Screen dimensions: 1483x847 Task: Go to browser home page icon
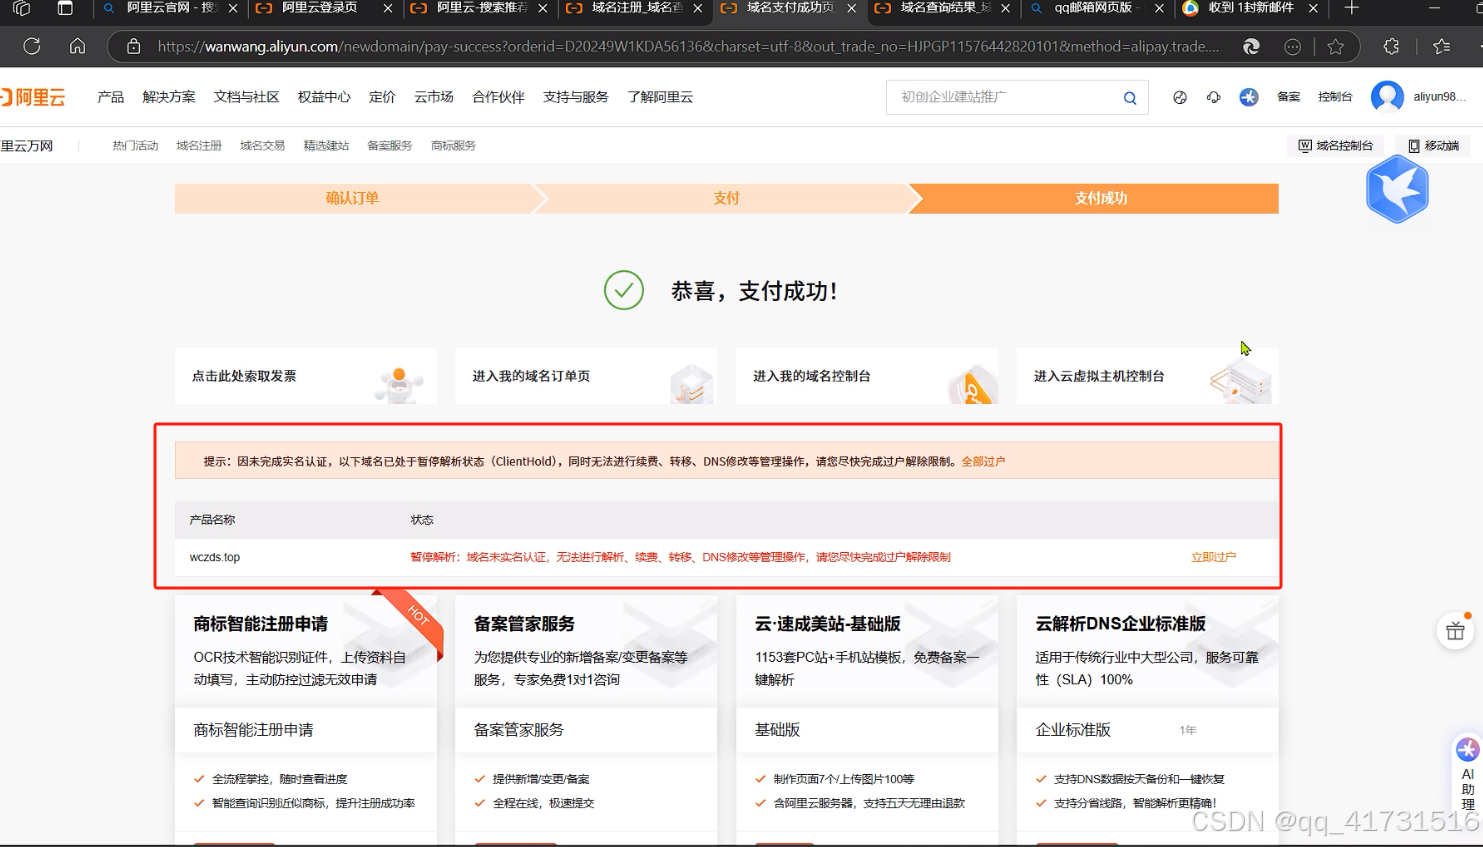tap(77, 46)
